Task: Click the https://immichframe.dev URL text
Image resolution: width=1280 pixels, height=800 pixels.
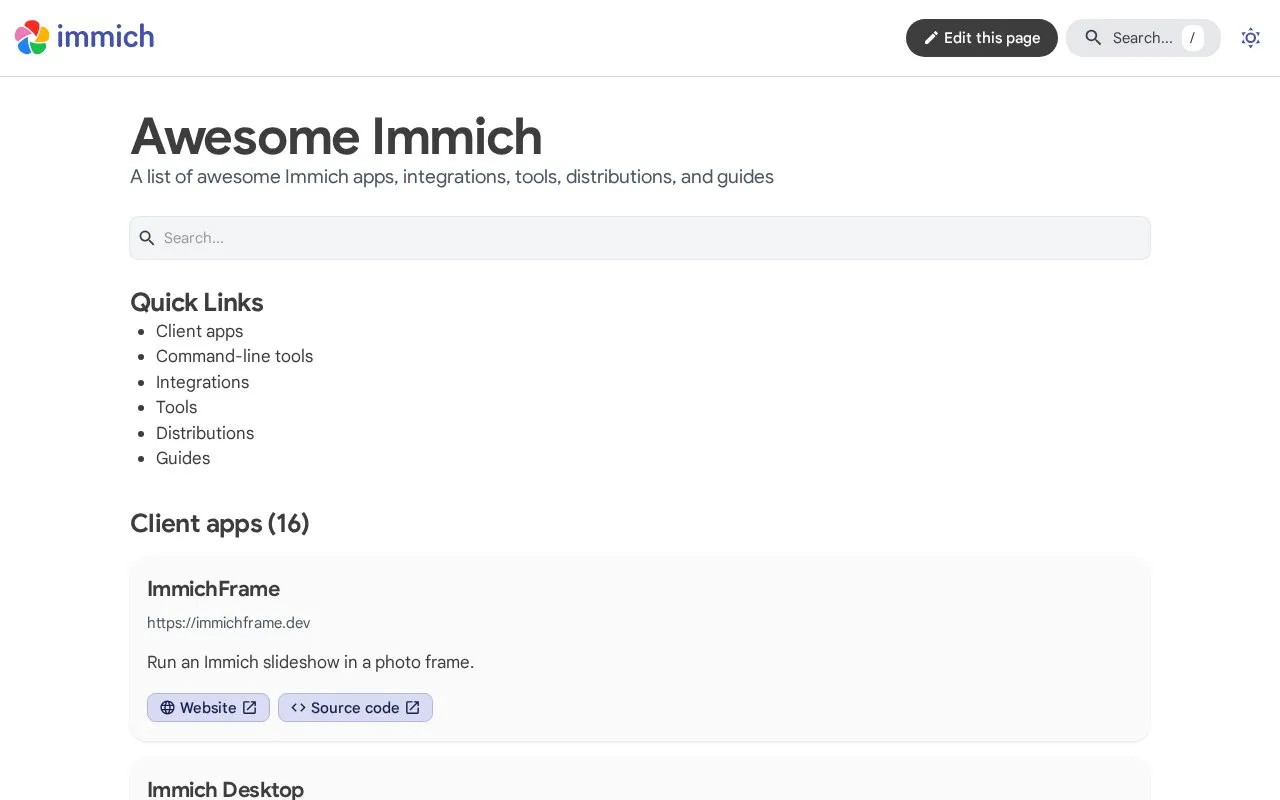Action: [x=228, y=623]
